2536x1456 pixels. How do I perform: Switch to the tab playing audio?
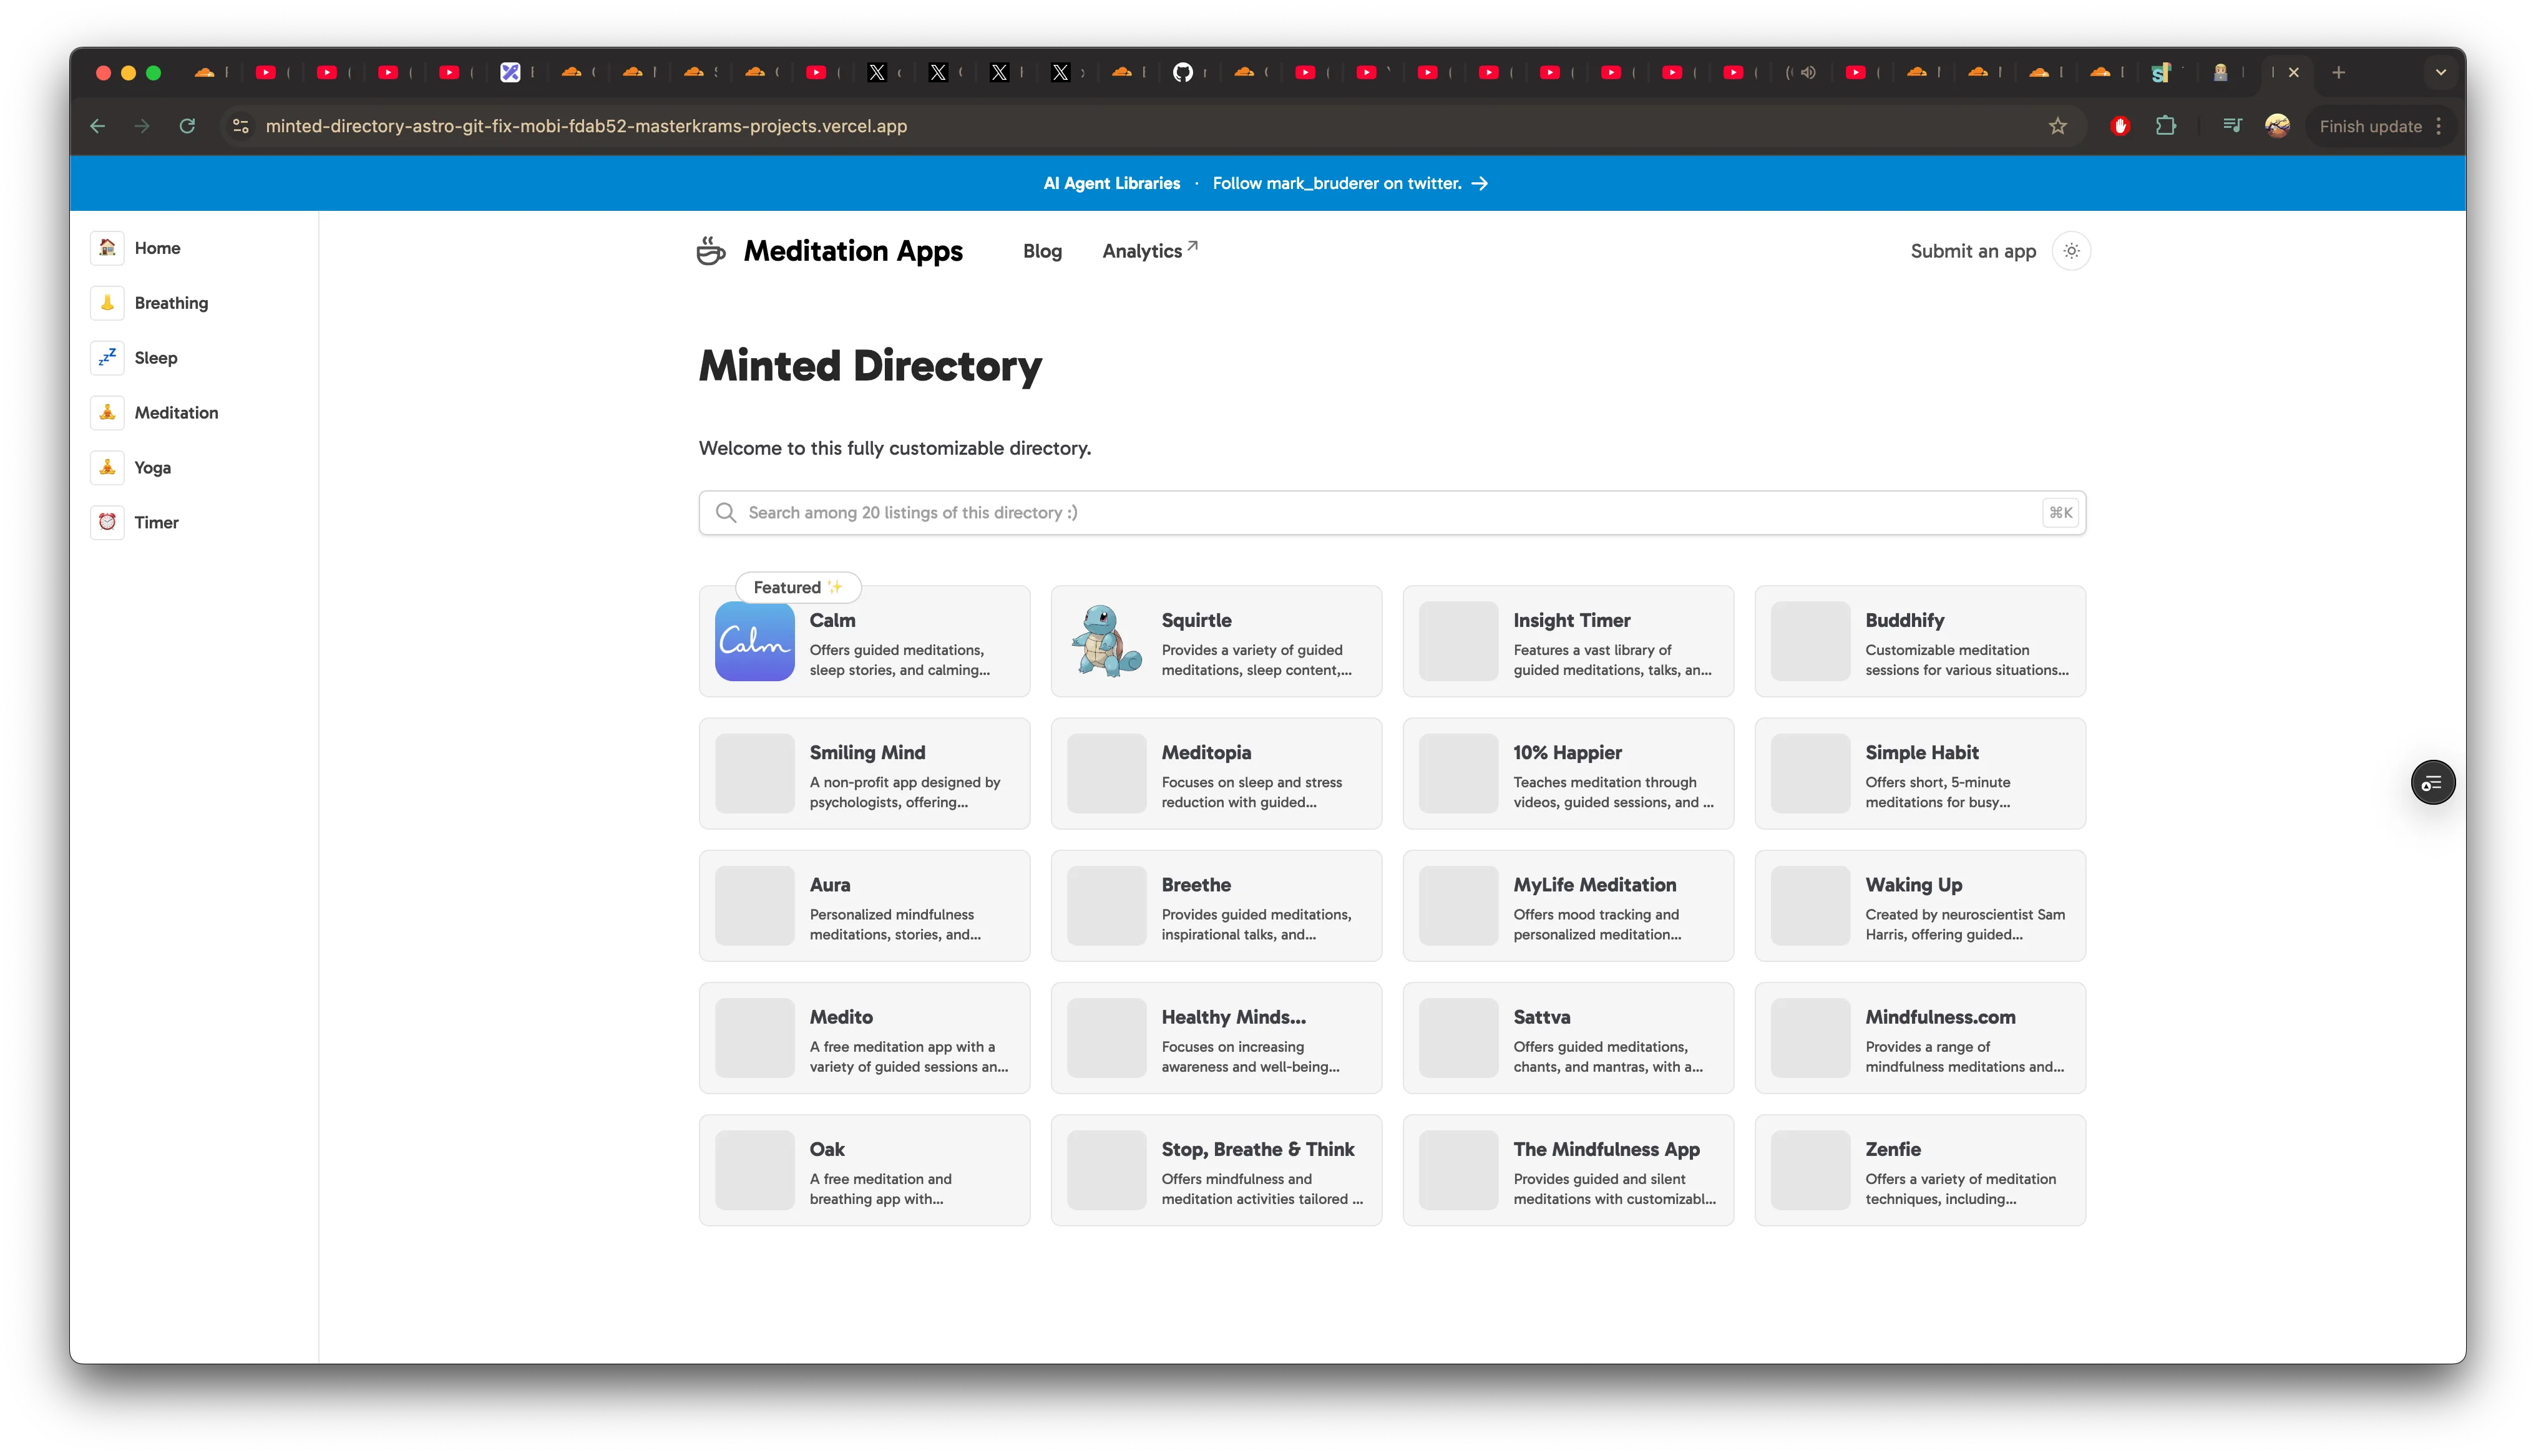coord(1808,72)
